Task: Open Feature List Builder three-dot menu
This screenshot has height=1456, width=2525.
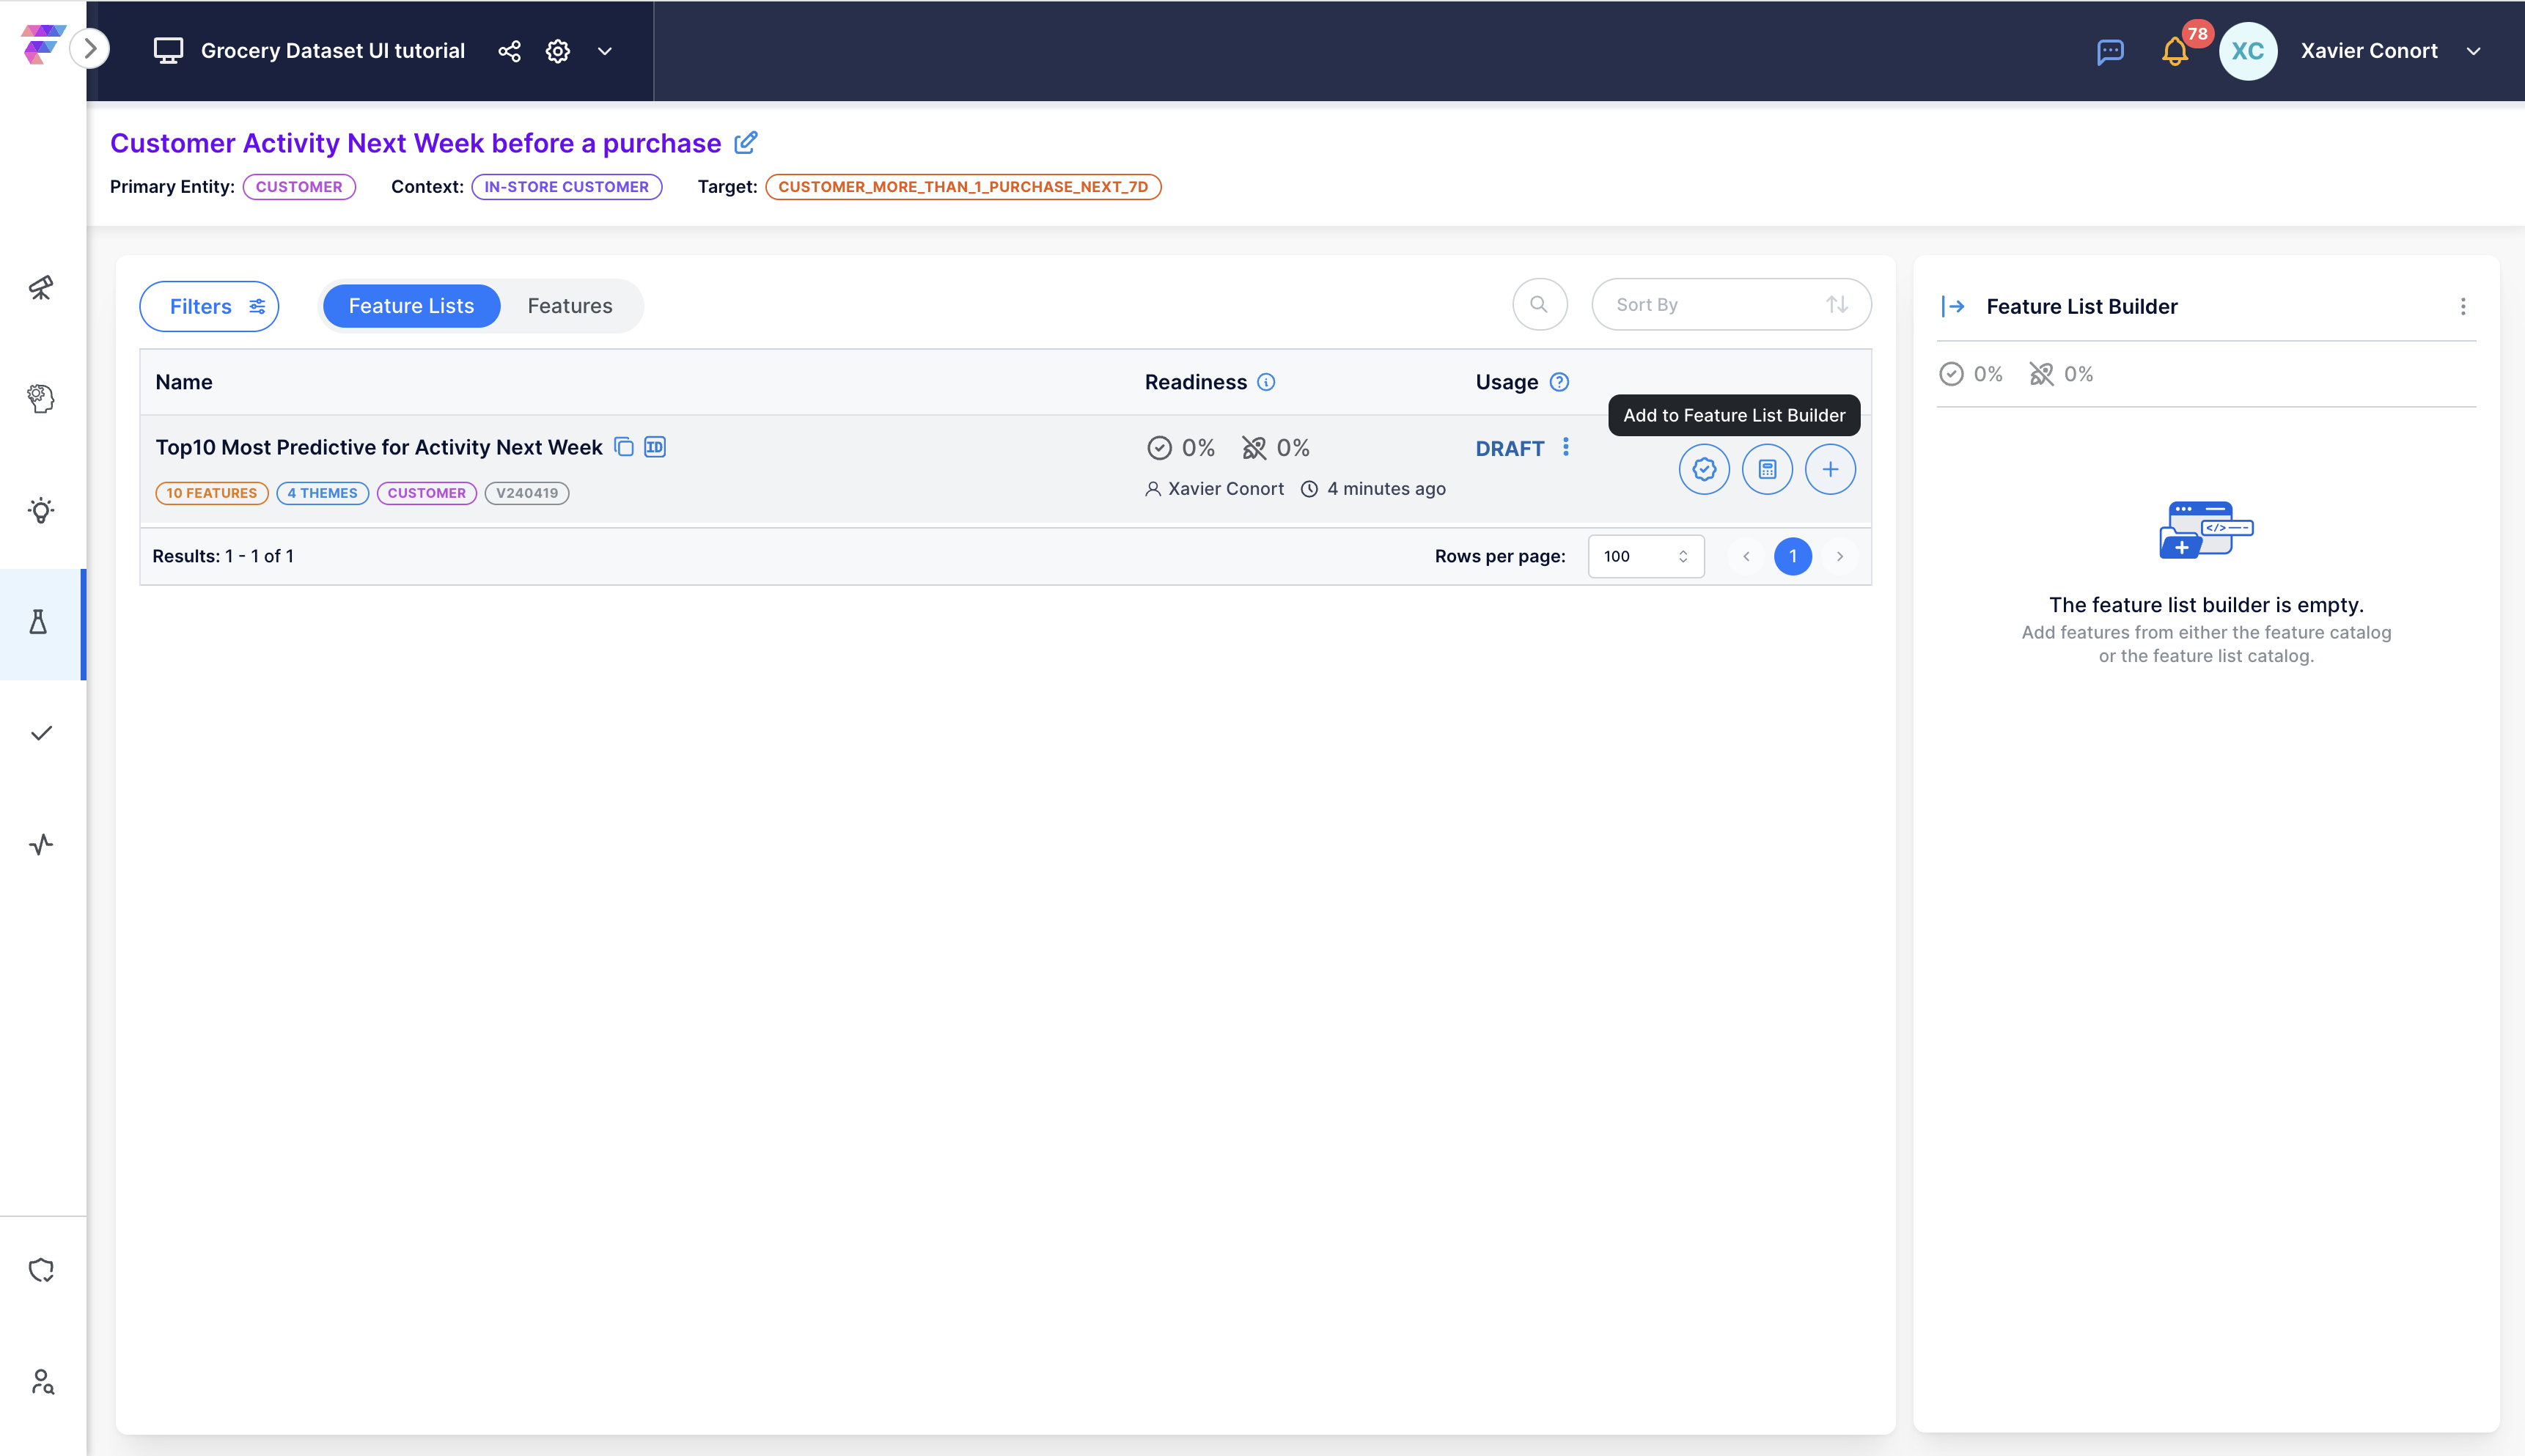Action: tap(2463, 307)
